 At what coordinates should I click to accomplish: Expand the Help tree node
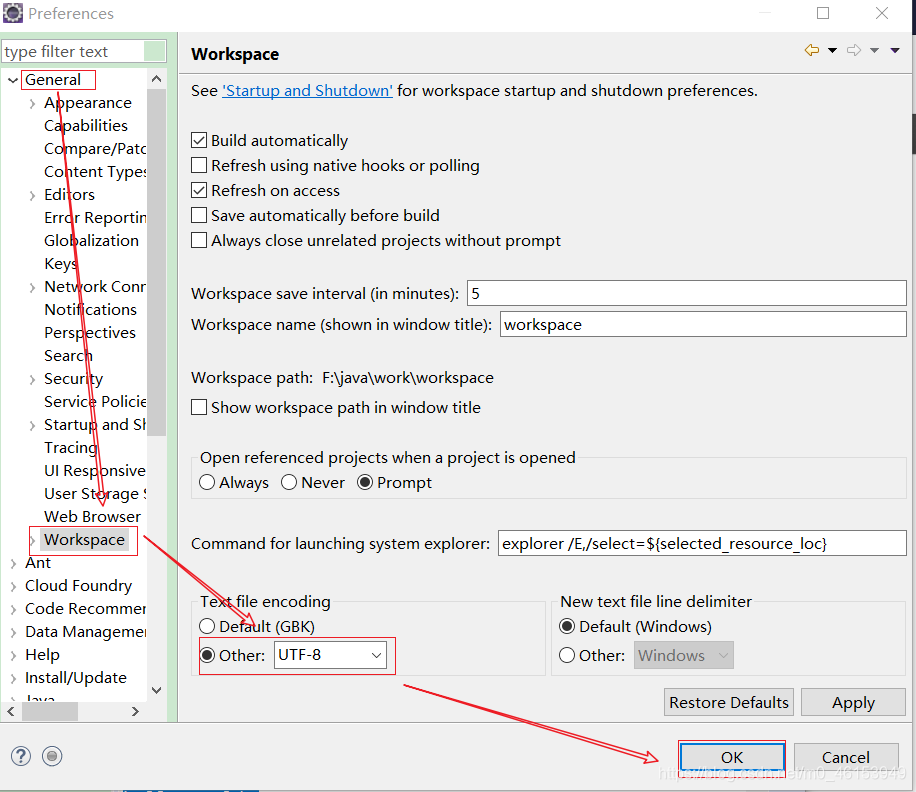coord(13,655)
